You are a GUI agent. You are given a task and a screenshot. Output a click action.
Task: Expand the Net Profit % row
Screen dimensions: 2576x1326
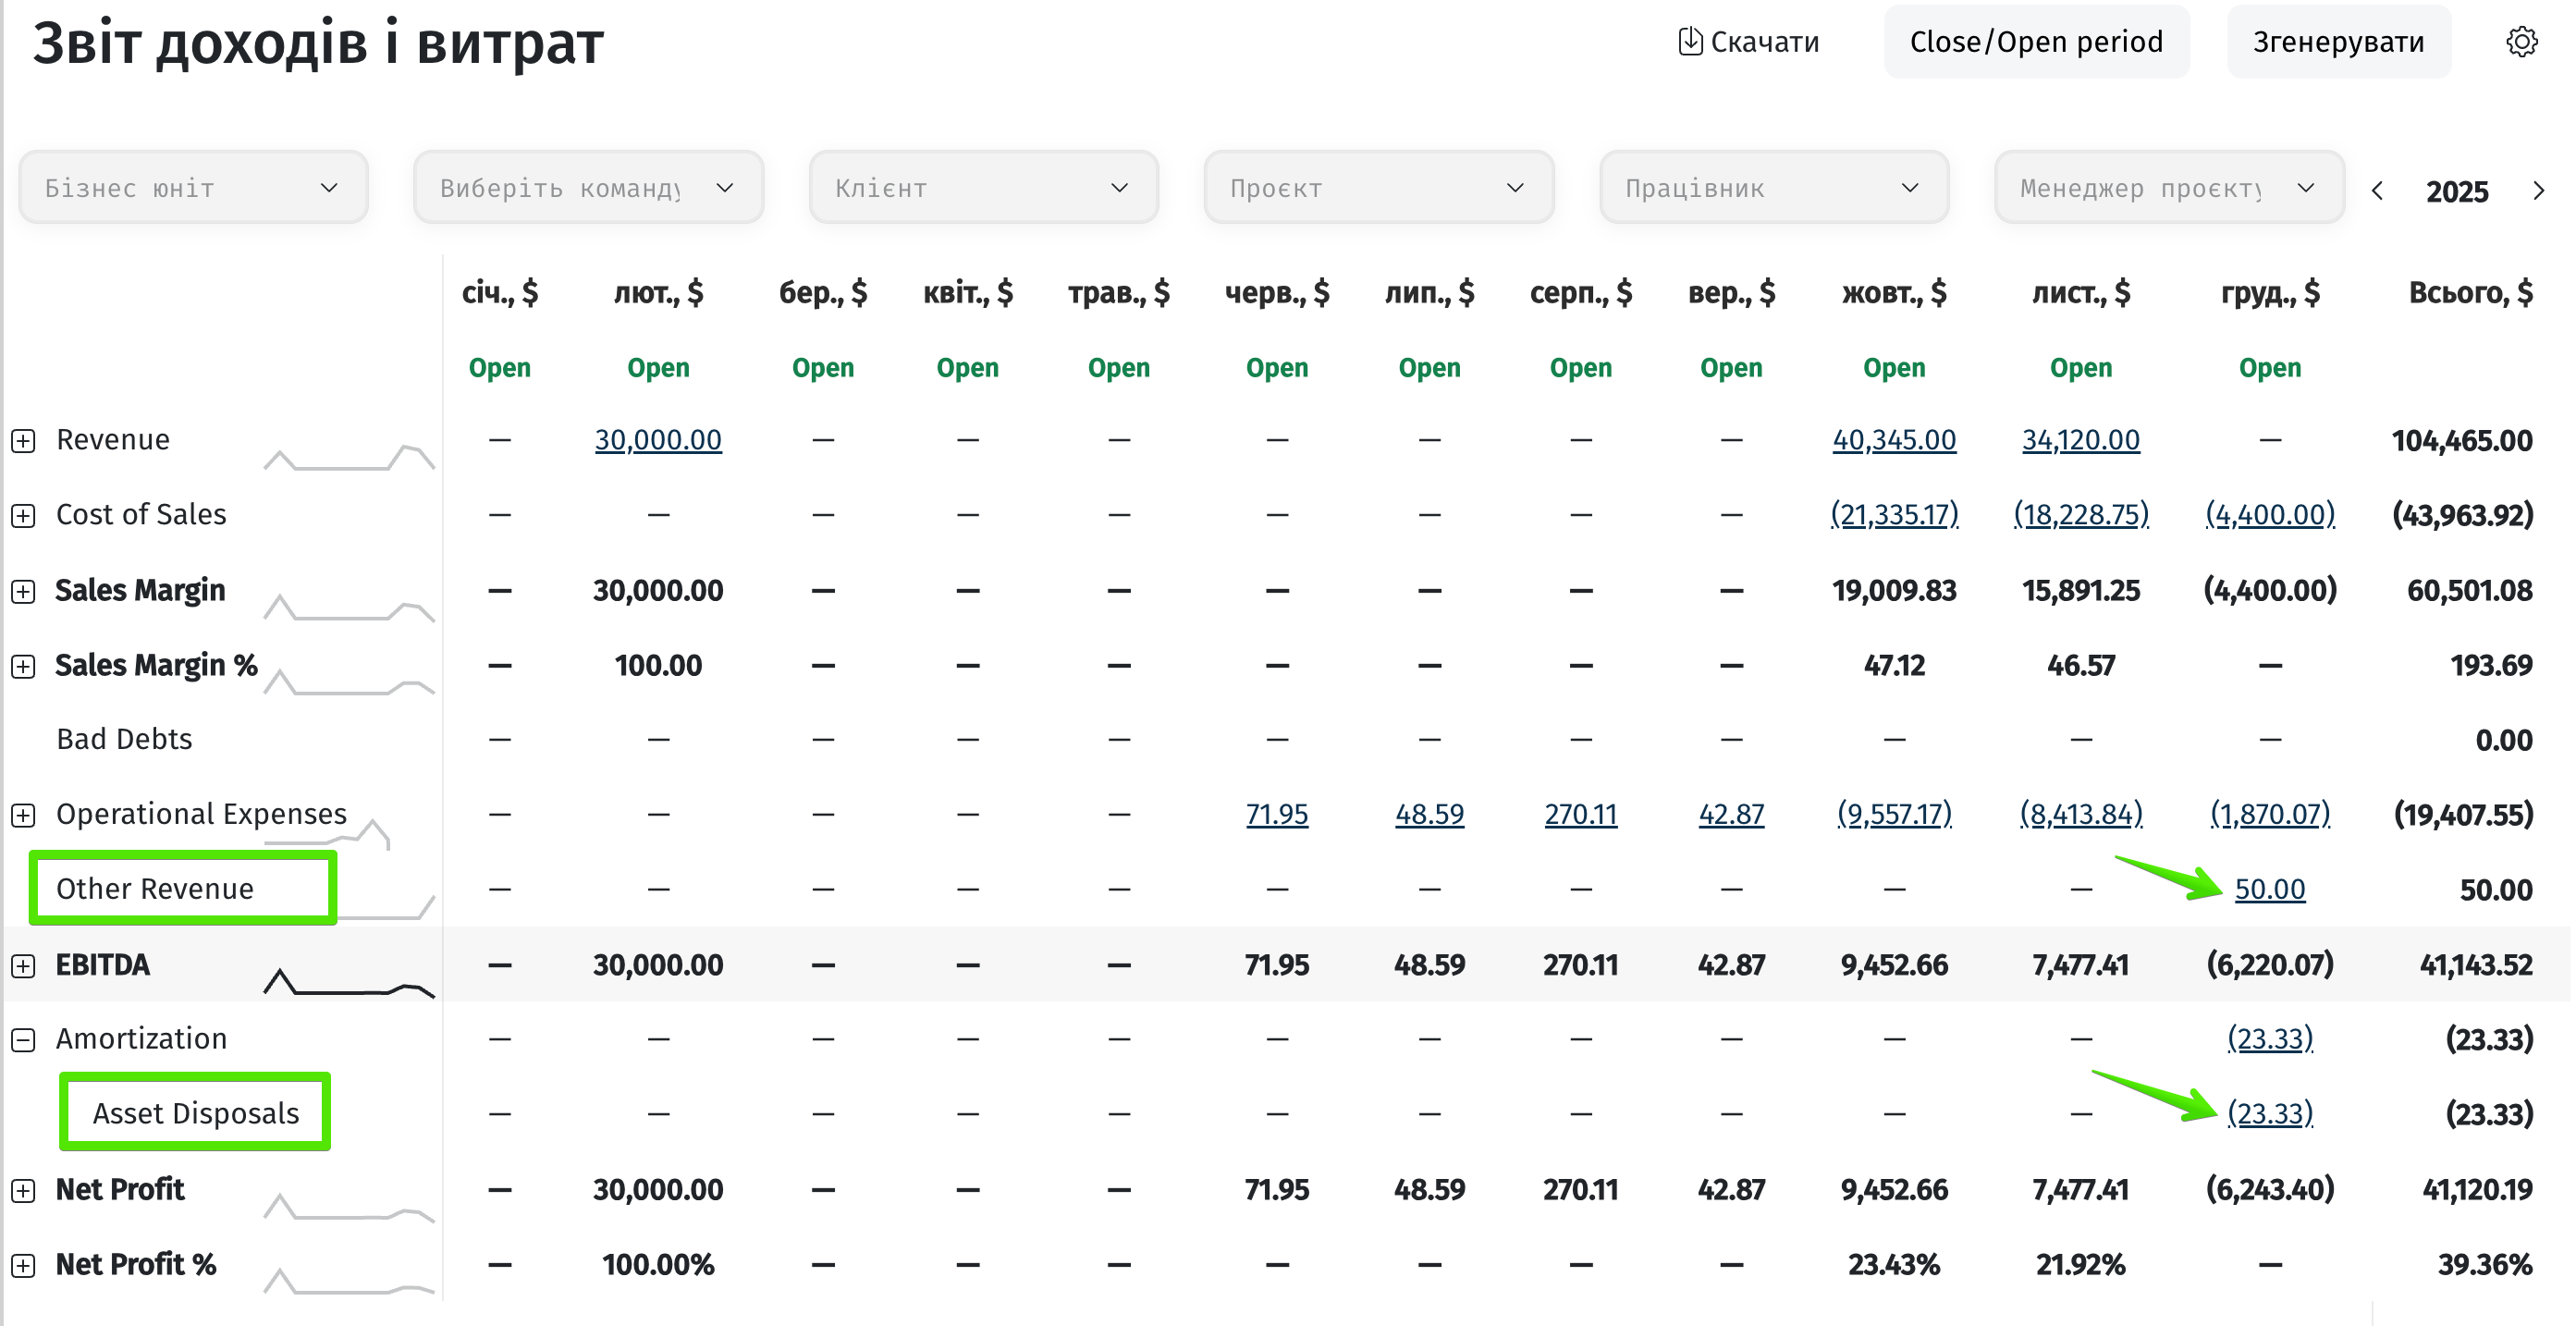(x=23, y=1266)
